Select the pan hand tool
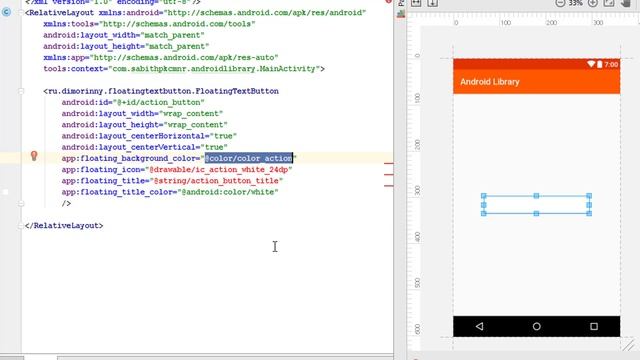640x360 pixels. 626,3
